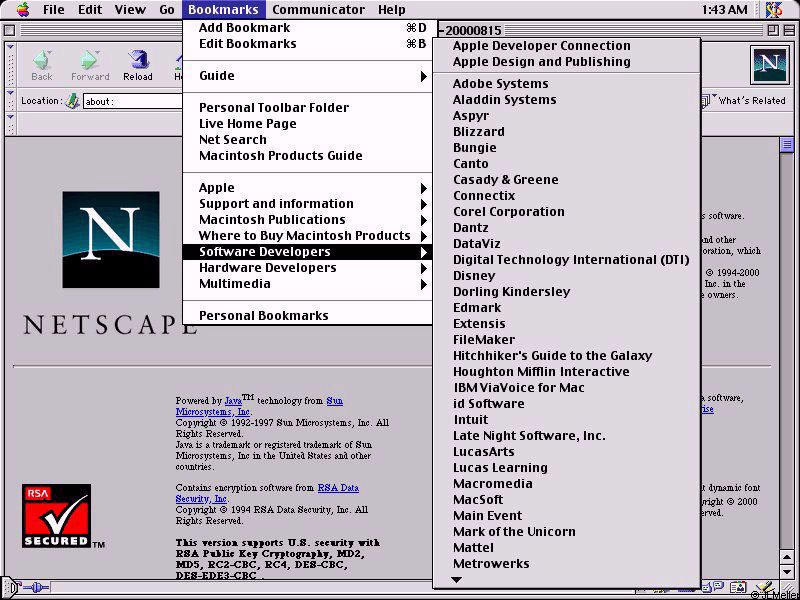Open Apple Design and Publishing bookmark
The width and height of the screenshot is (800, 600).
(x=566, y=62)
